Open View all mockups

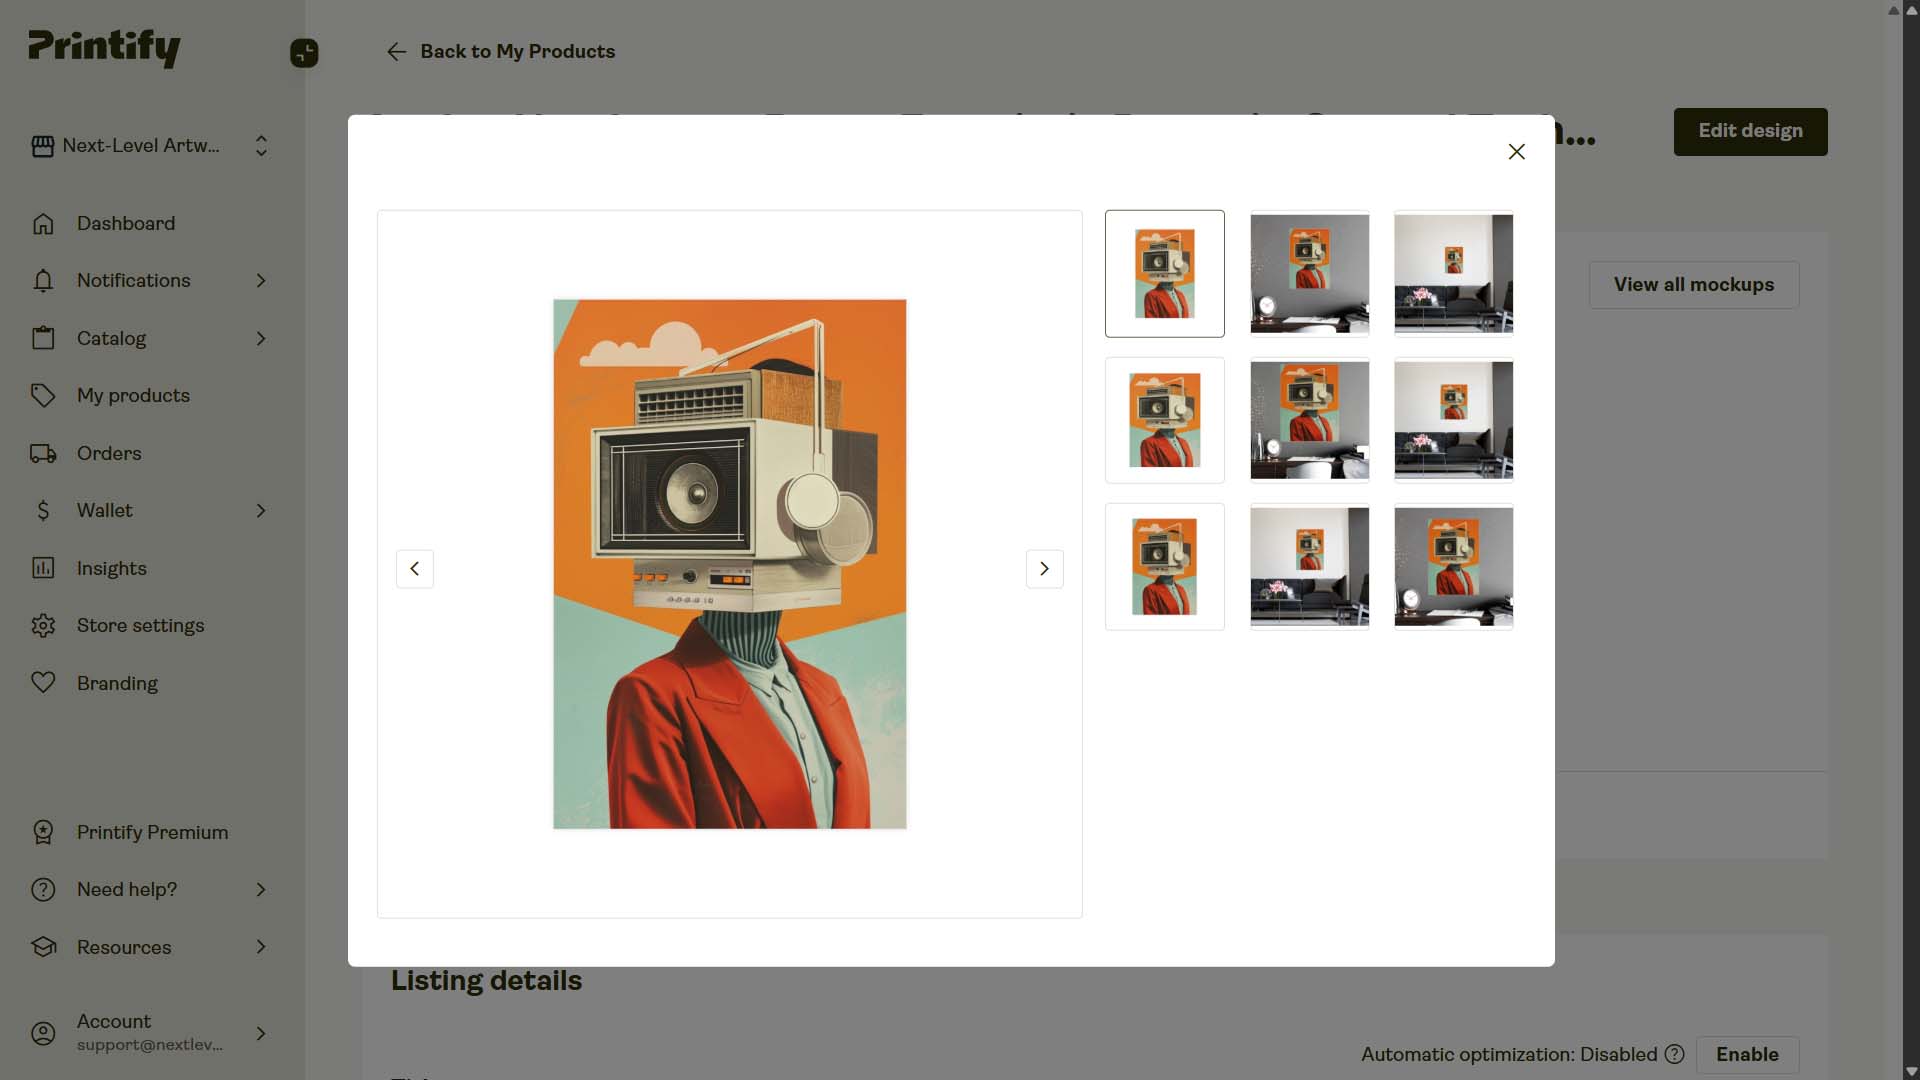tap(1693, 284)
